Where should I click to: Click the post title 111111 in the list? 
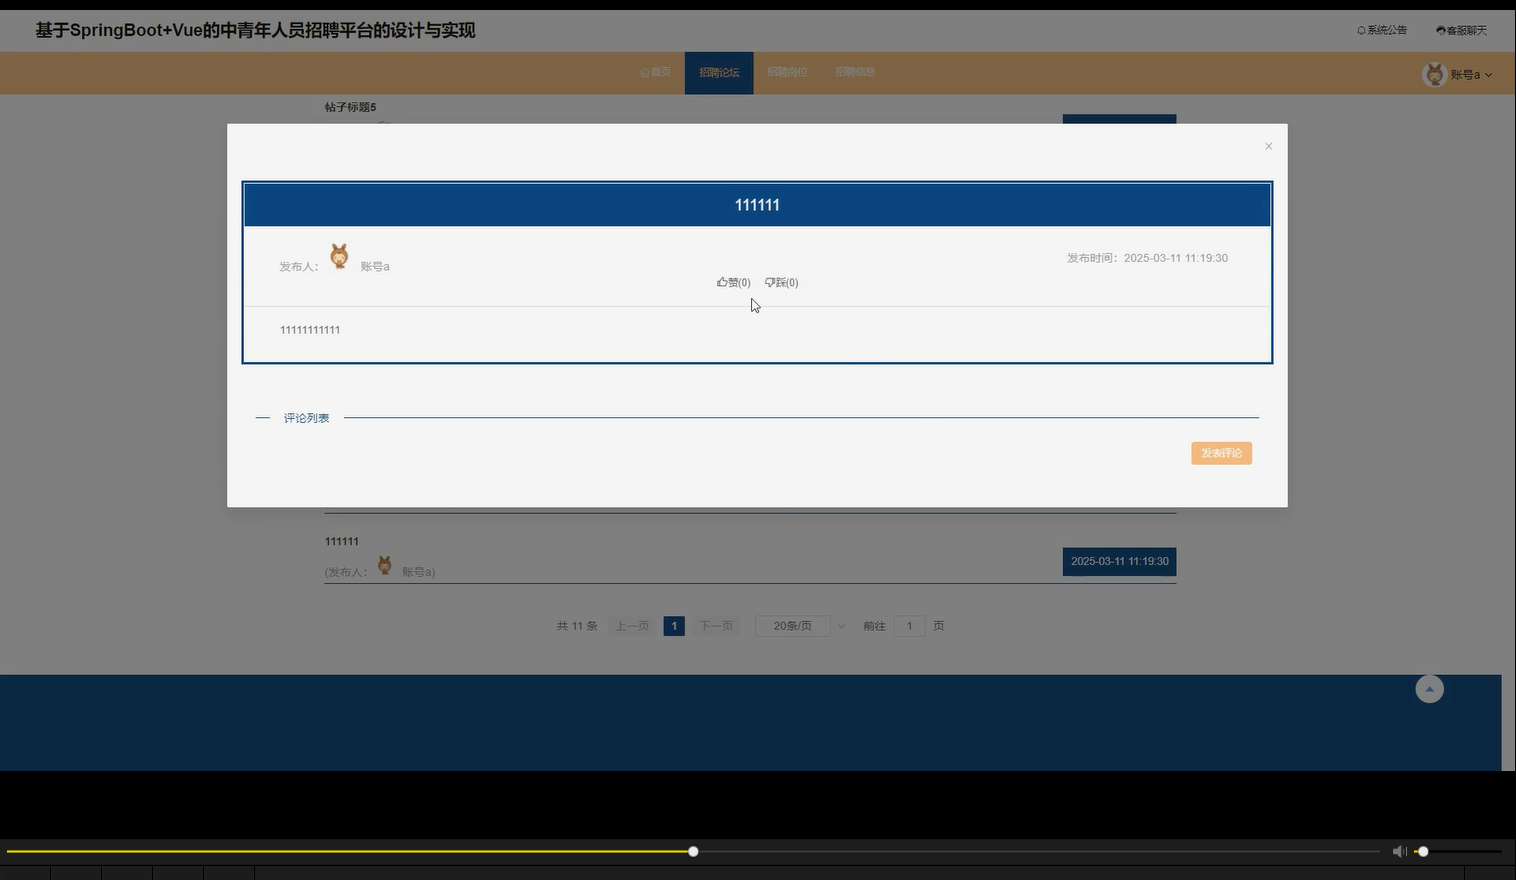tap(341, 541)
